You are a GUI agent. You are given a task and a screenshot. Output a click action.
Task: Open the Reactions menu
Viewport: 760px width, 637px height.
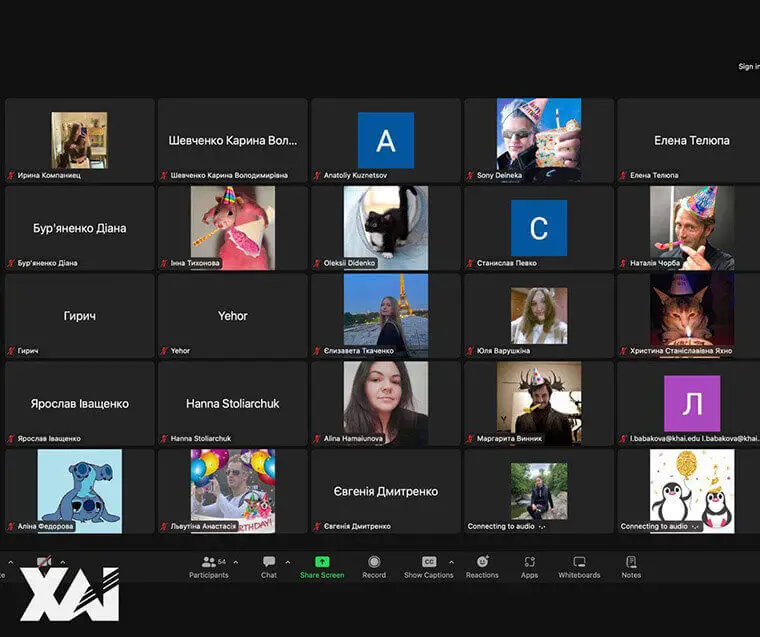pyautogui.click(x=482, y=566)
